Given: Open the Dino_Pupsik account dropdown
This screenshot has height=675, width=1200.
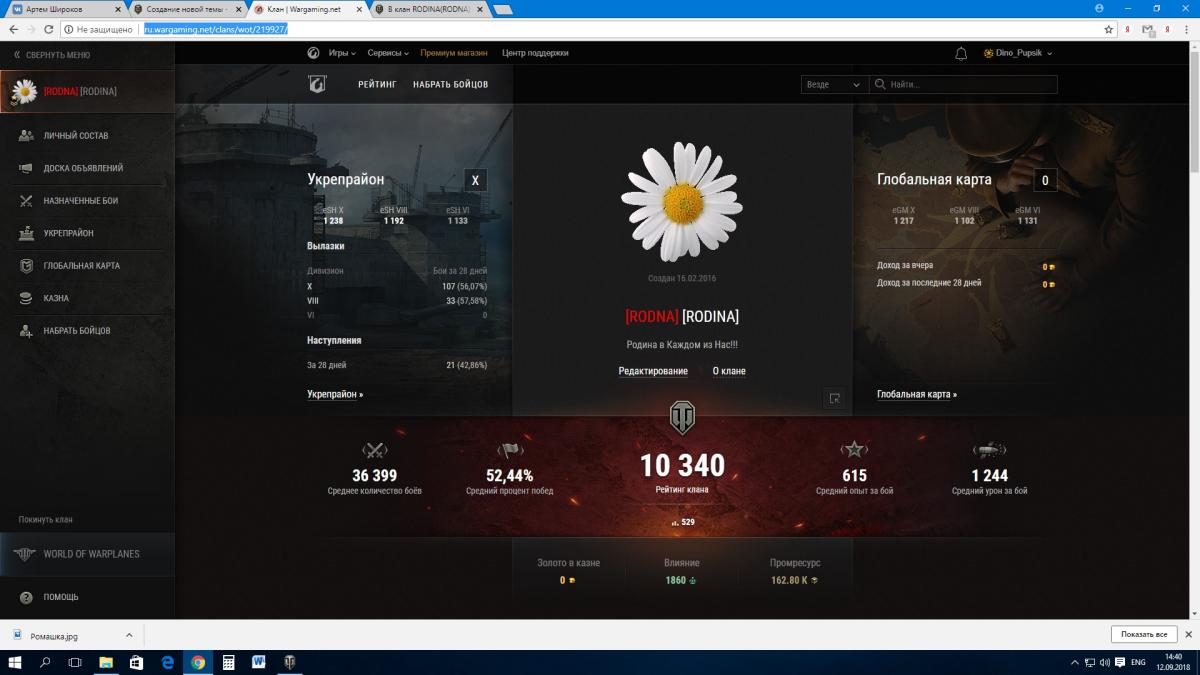Looking at the screenshot, I should pos(1018,53).
